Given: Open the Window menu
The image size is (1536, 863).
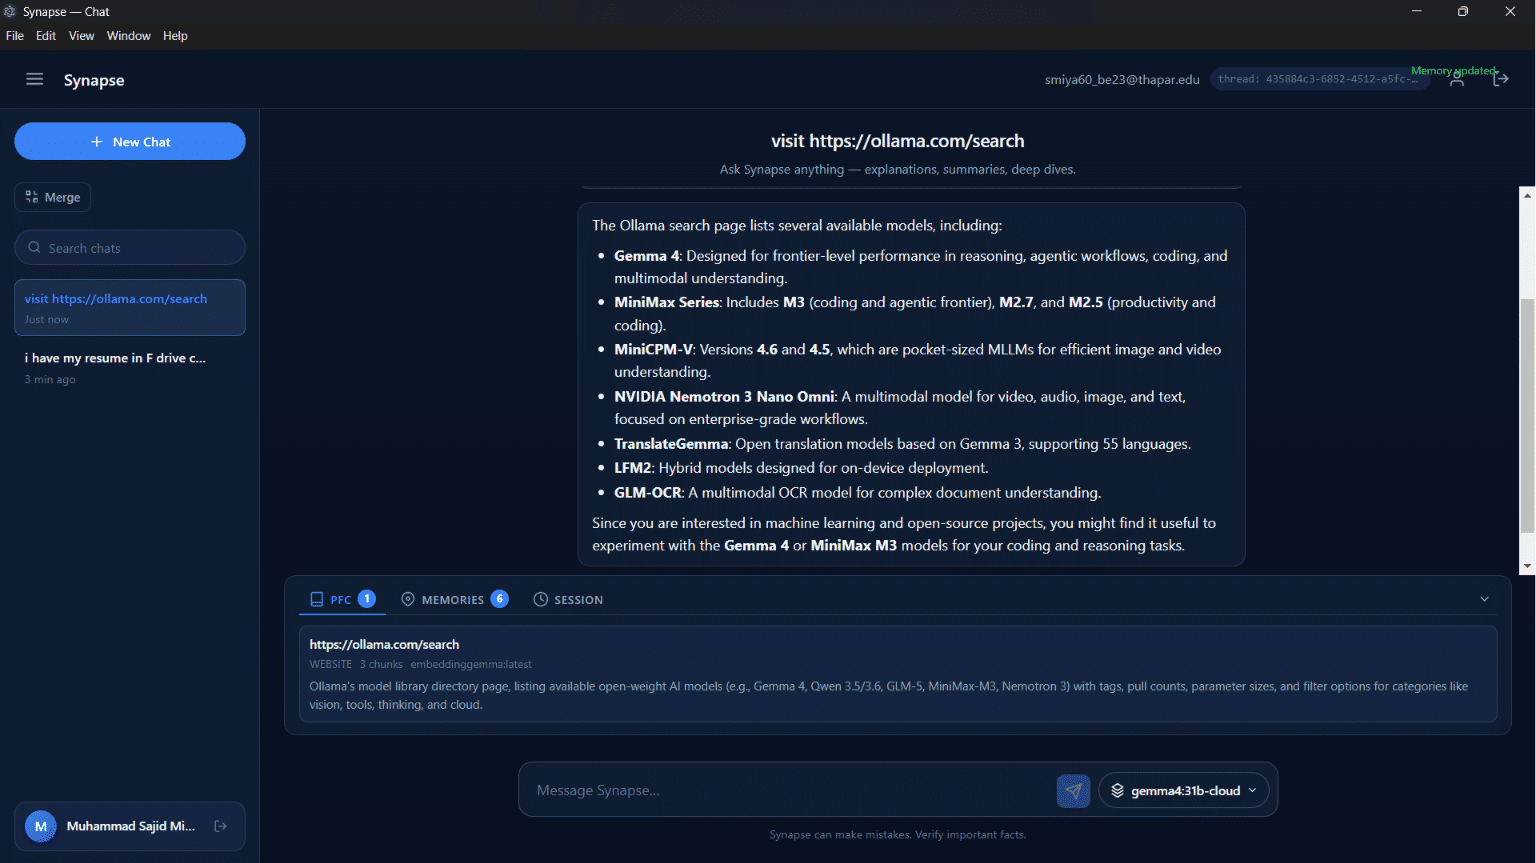Looking at the screenshot, I should click(x=129, y=35).
